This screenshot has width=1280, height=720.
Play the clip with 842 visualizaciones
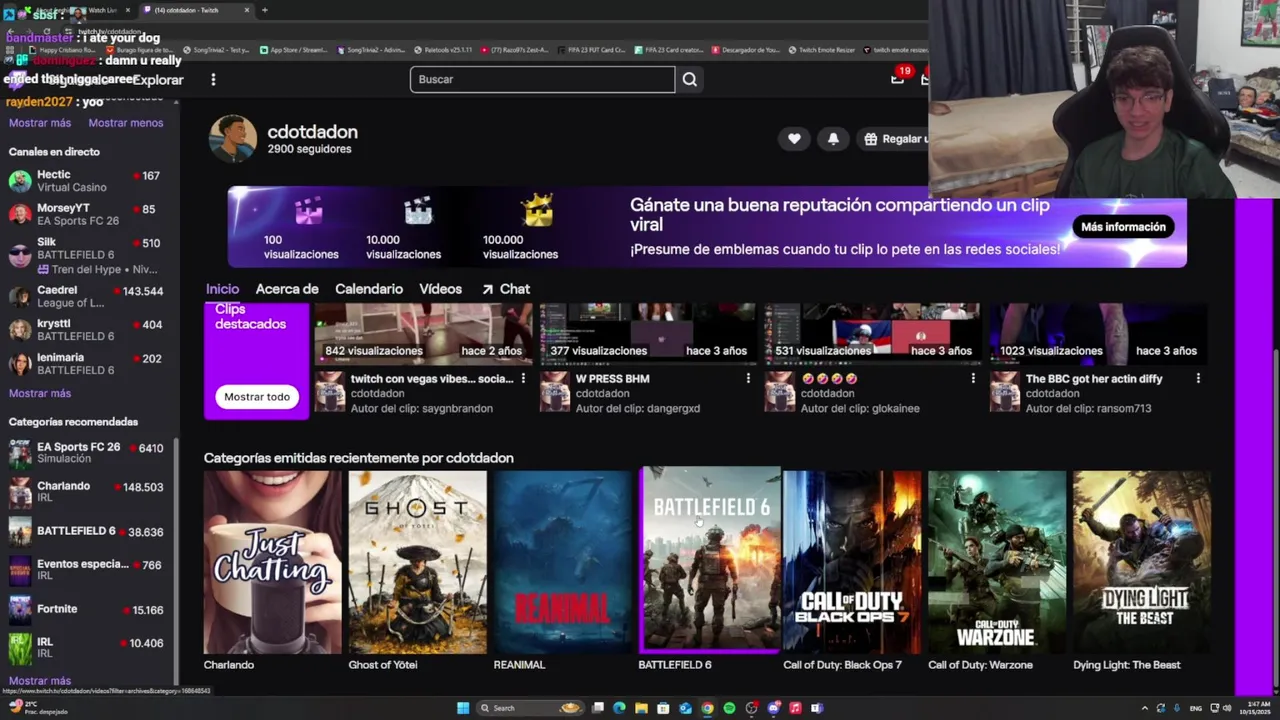pos(423,334)
